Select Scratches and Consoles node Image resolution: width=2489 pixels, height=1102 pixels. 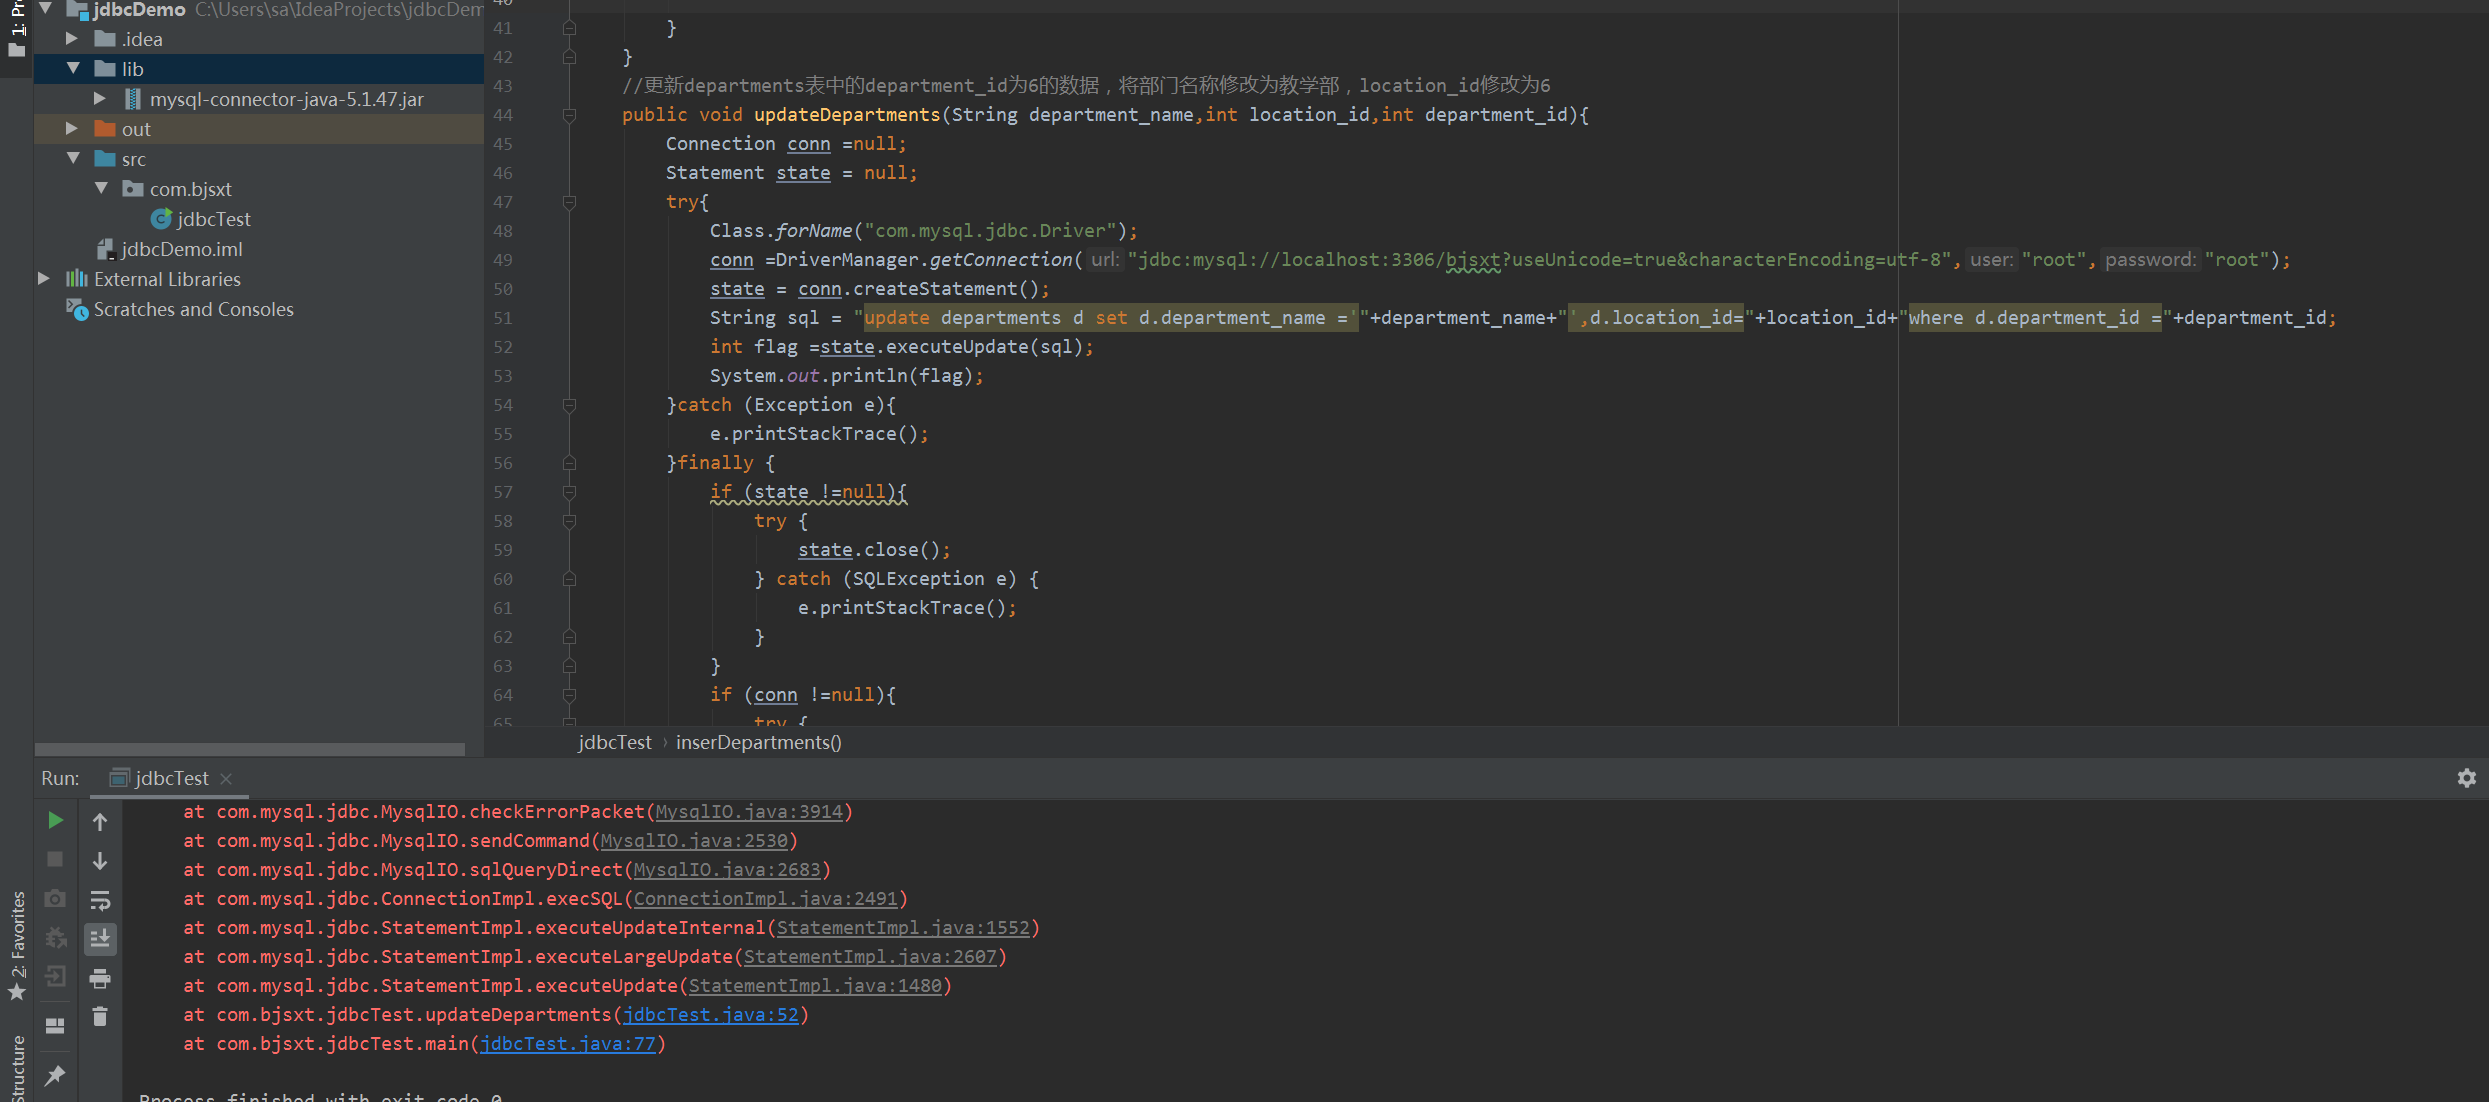pos(194,309)
